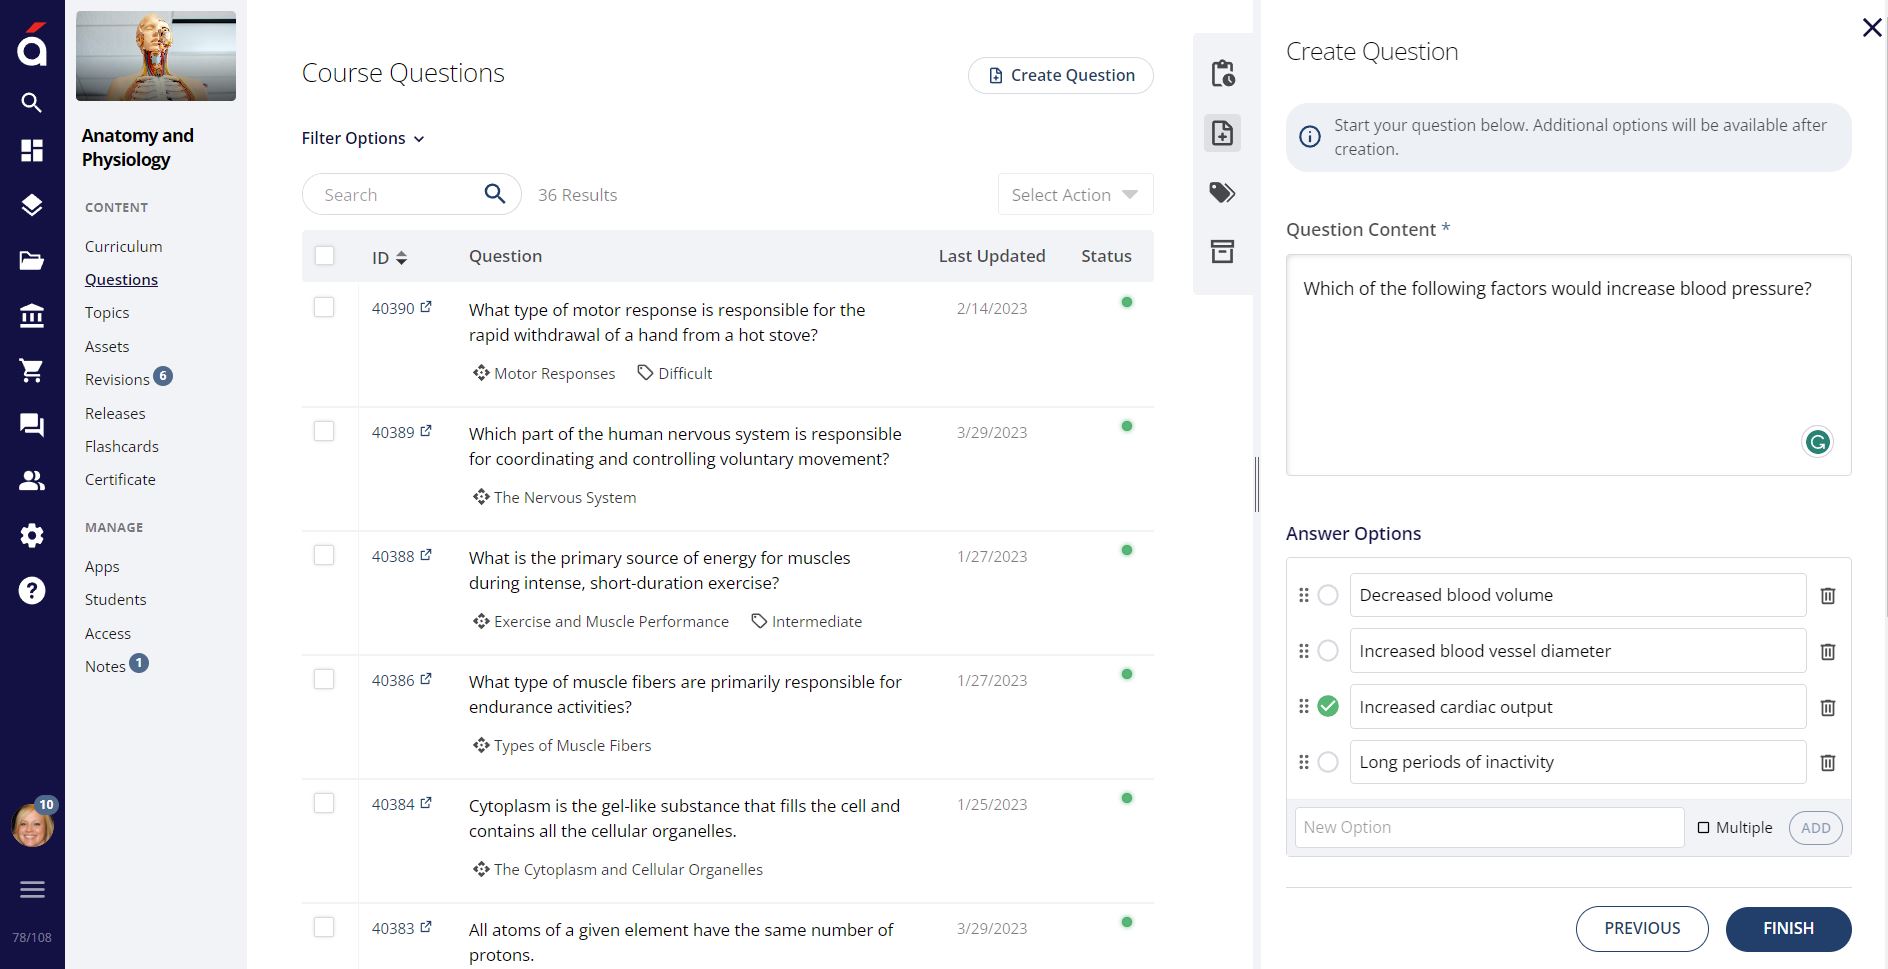
Task: Mark 'Increased blood vessel diameter' as correct
Action: pyautogui.click(x=1327, y=651)
